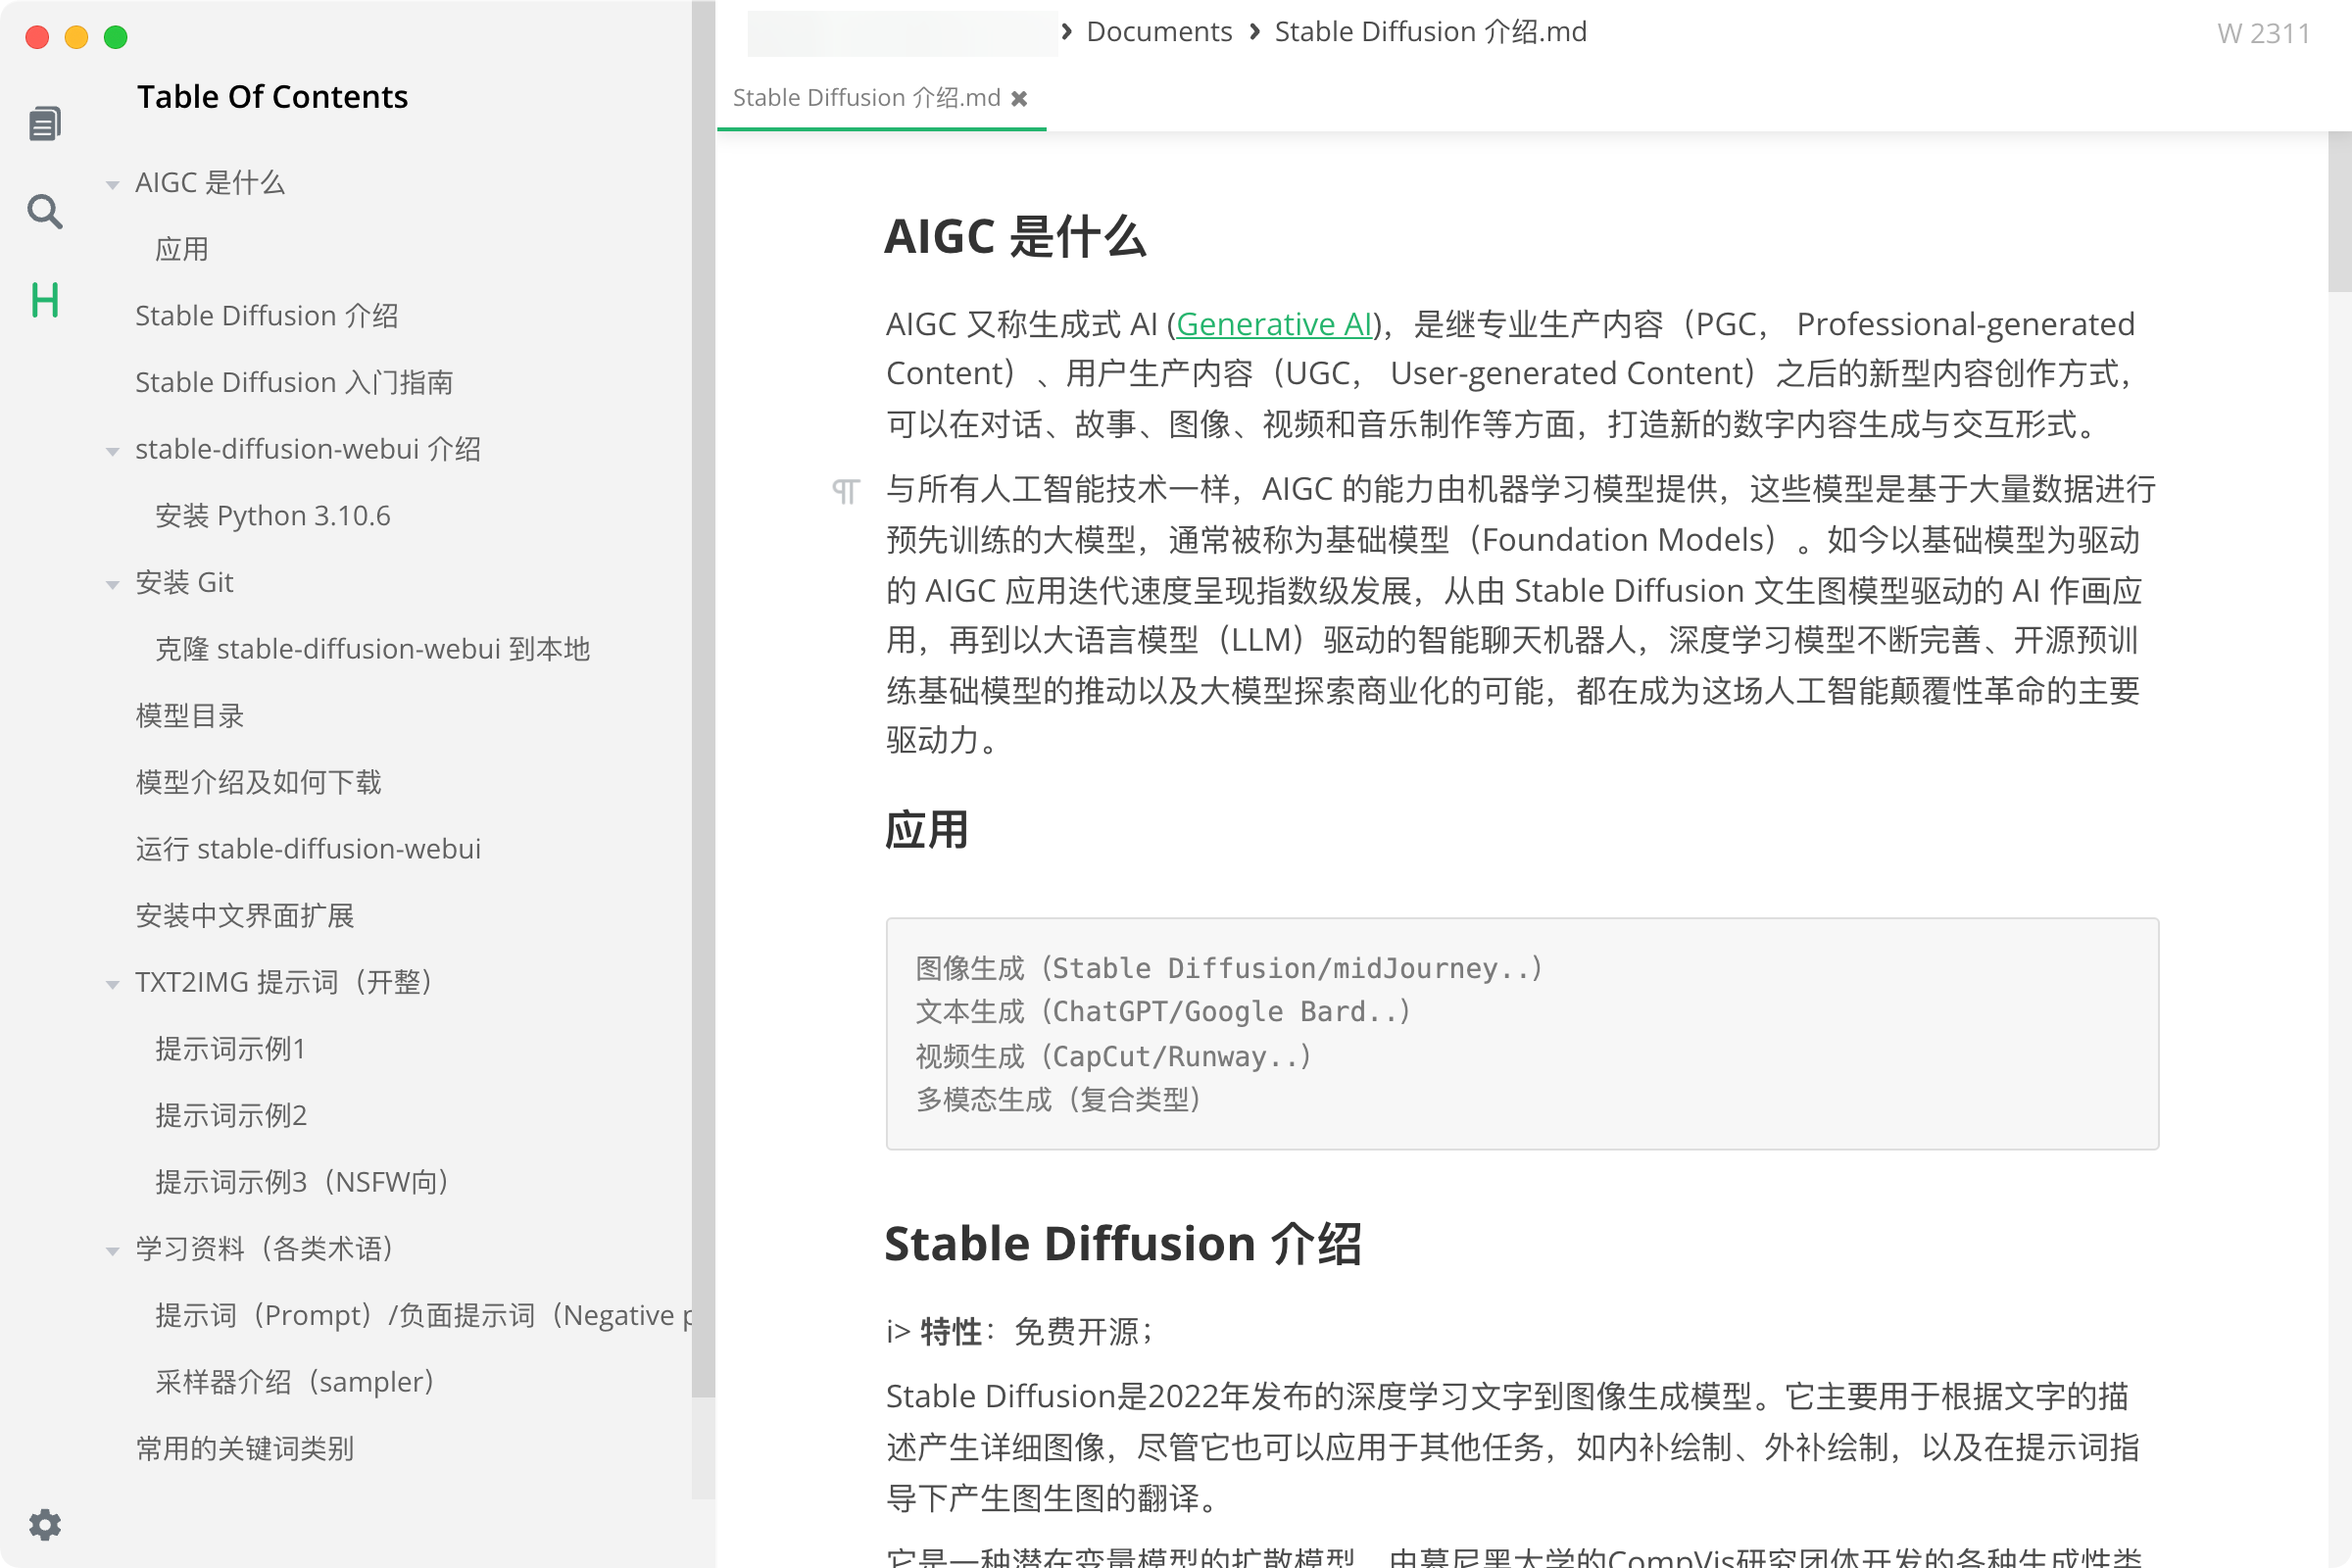Open the search panel icon
Viewport: 2352px width, 1568px height.
point(45,211)
